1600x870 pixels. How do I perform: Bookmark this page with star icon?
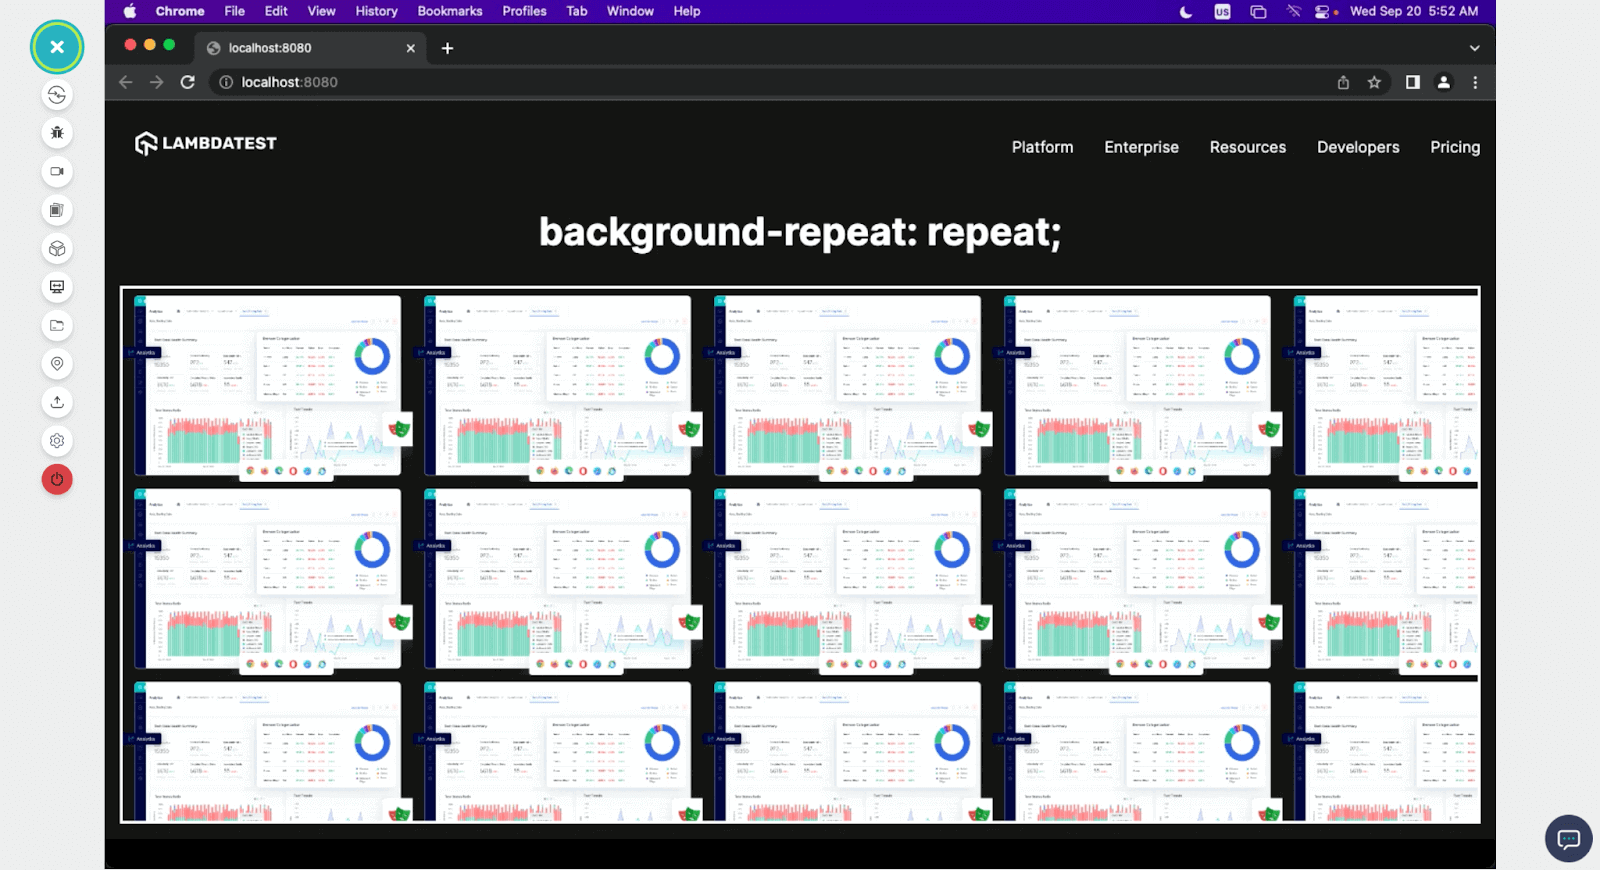point(1374,82)
